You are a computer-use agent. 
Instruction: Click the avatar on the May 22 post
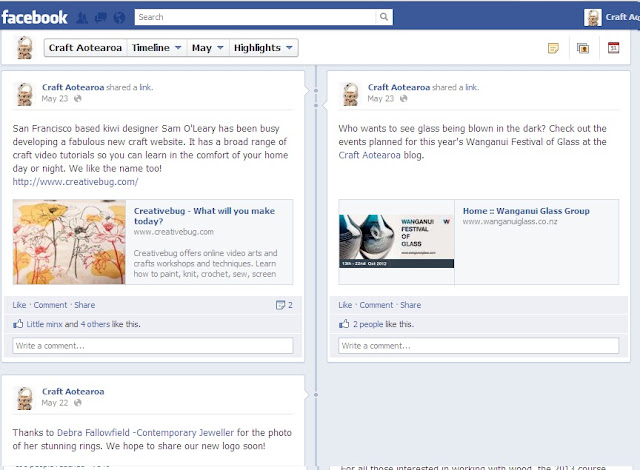click(24, 398)
